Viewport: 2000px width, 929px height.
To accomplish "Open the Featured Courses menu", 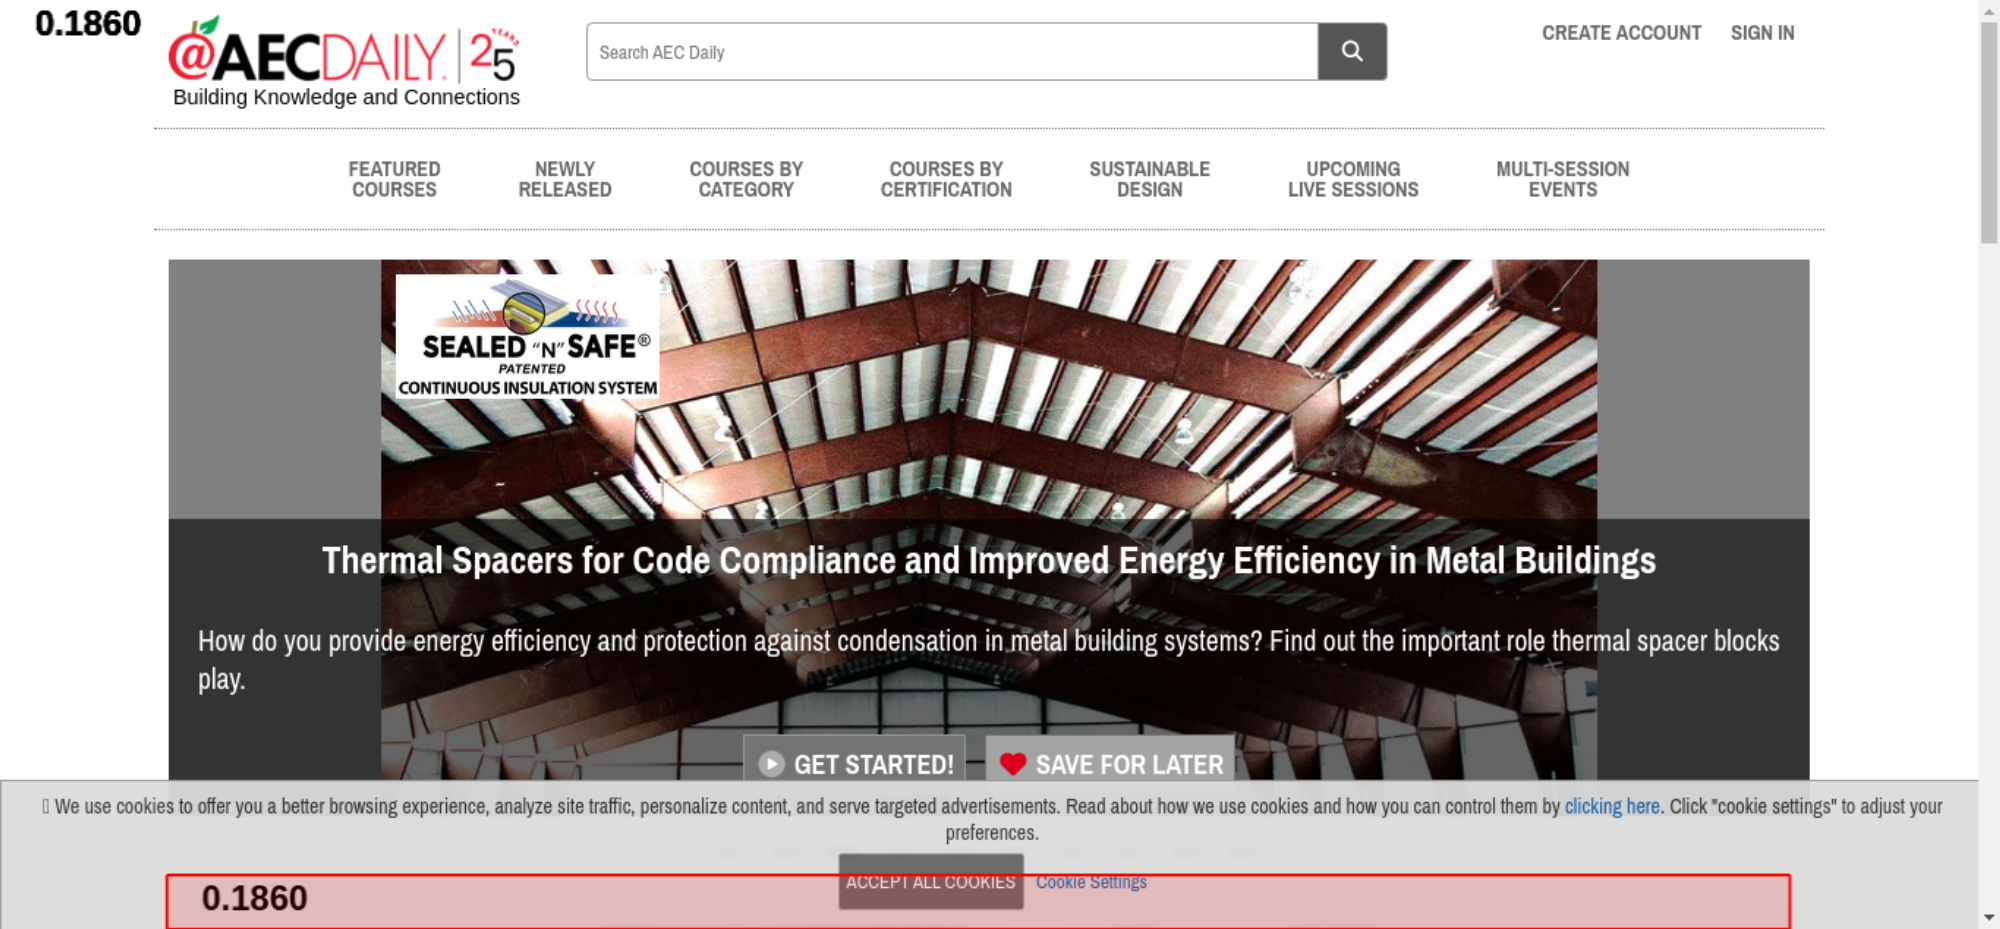I will coord(394,180).
